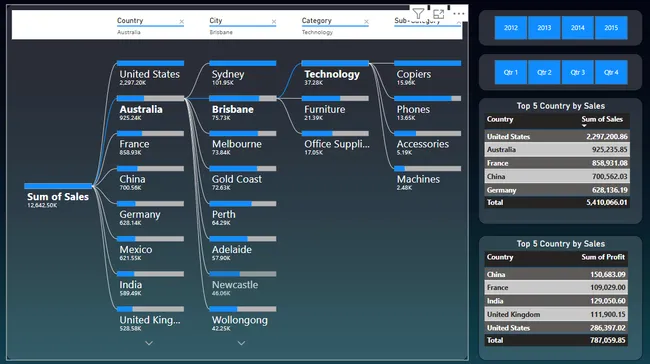Select the France node in tree
650x364 pixels.
[150, 143]
